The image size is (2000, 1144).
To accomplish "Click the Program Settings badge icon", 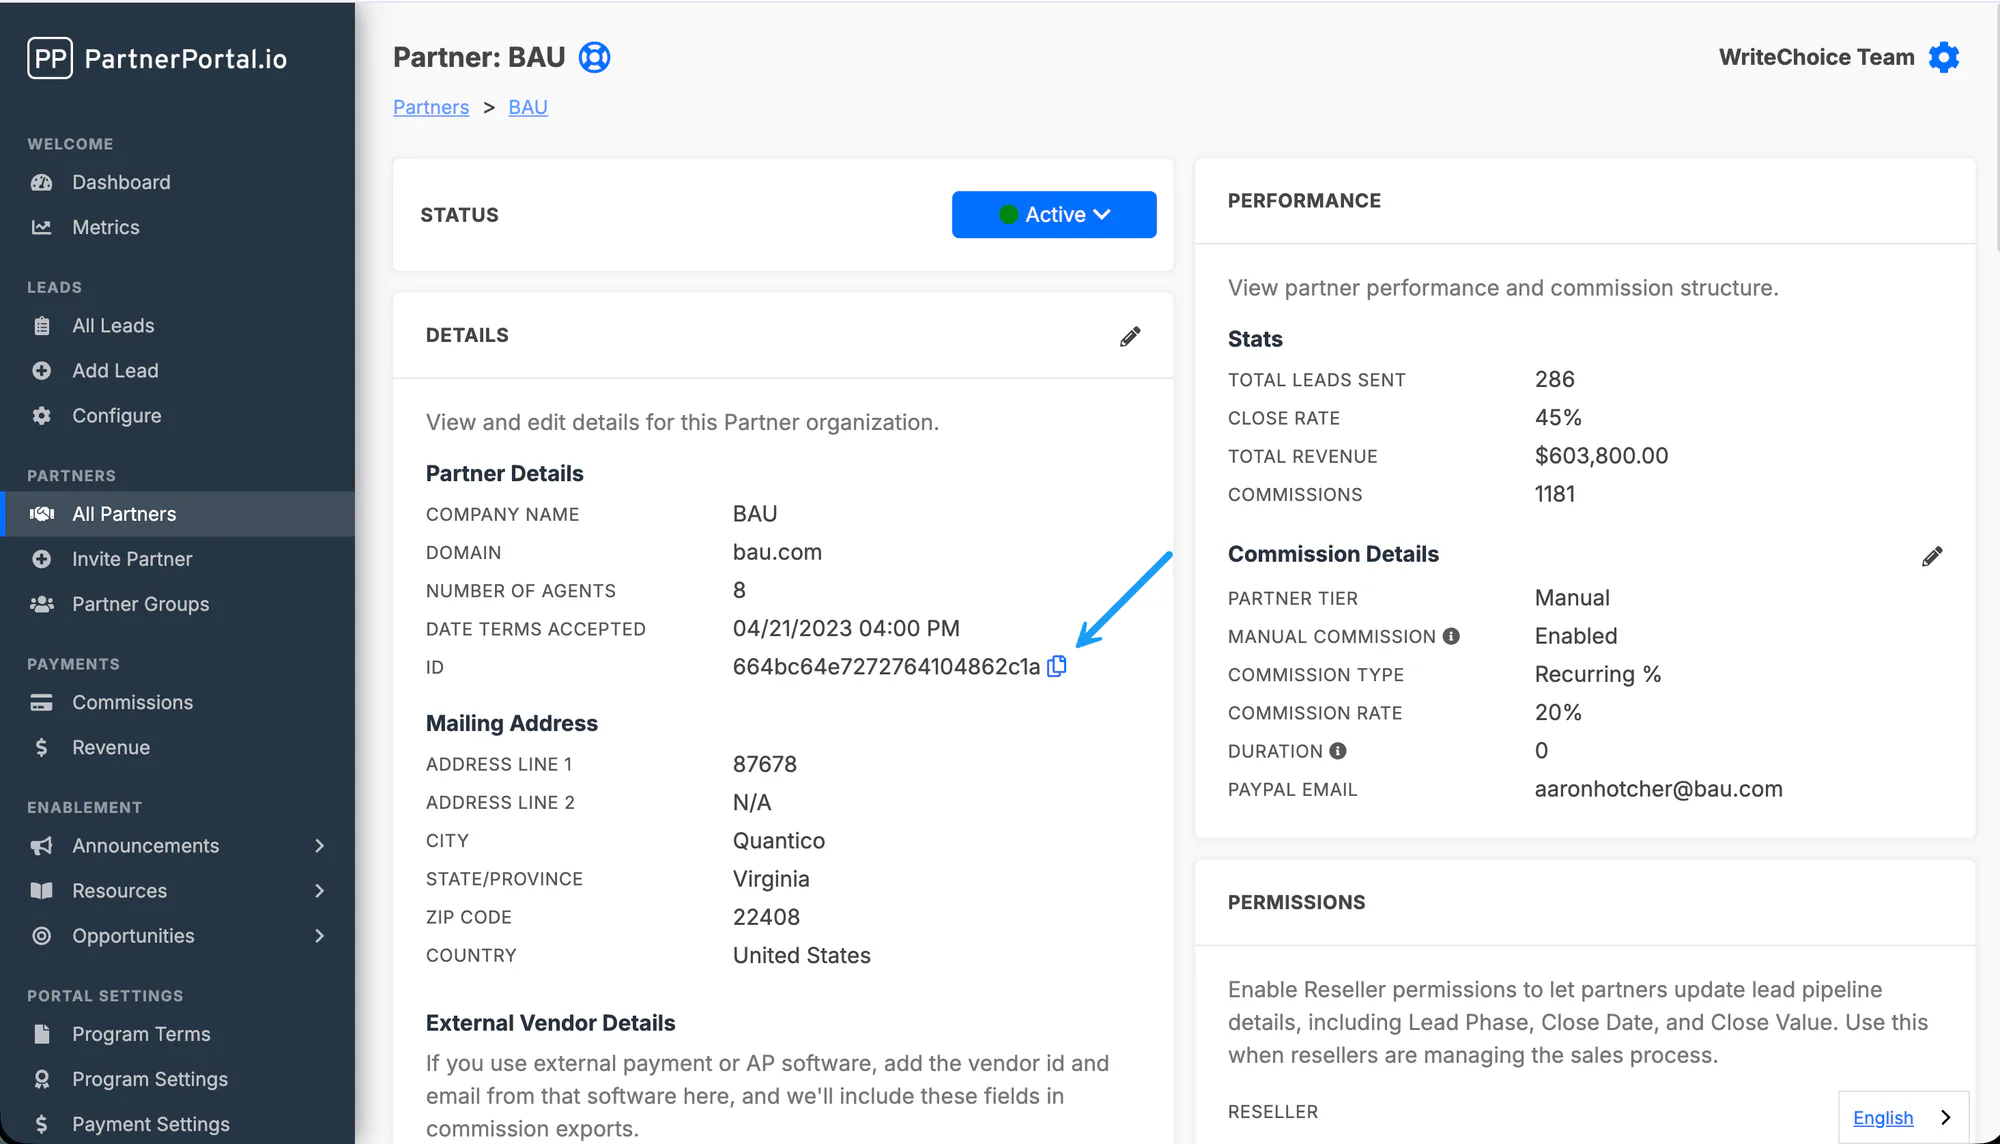I will [x=42, y=1079].
